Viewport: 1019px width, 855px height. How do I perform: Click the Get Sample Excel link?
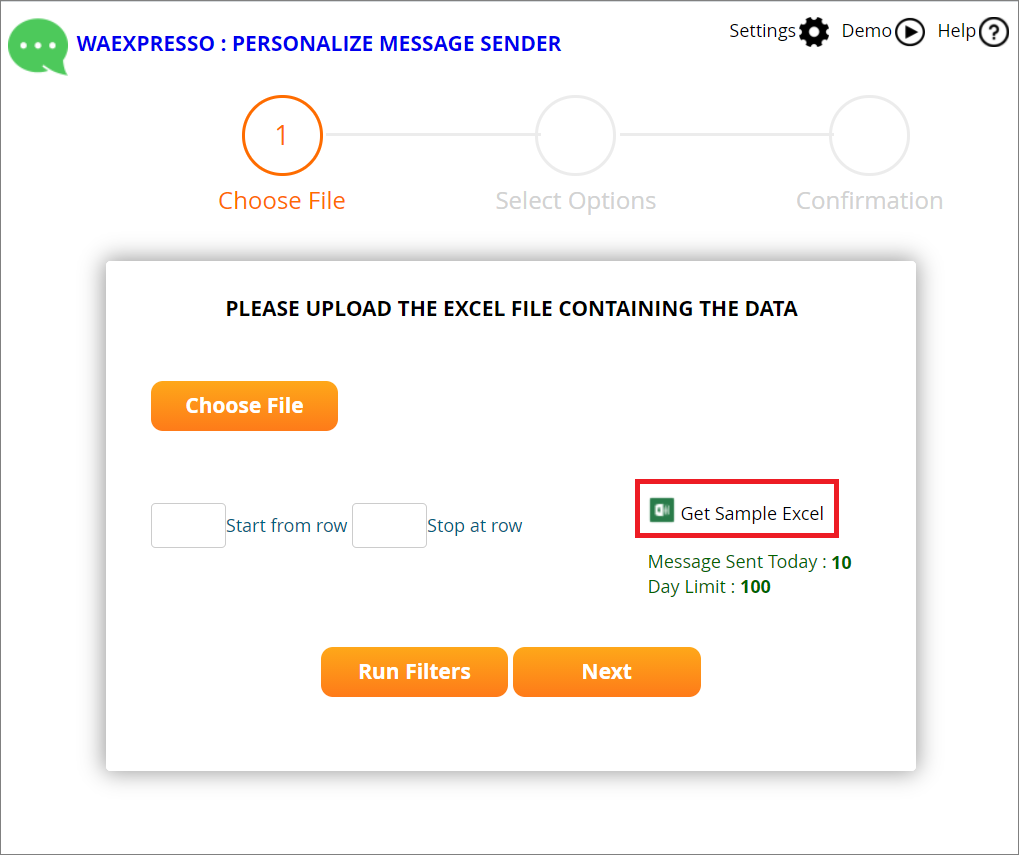pyautogui.click(x=752, y=514)
